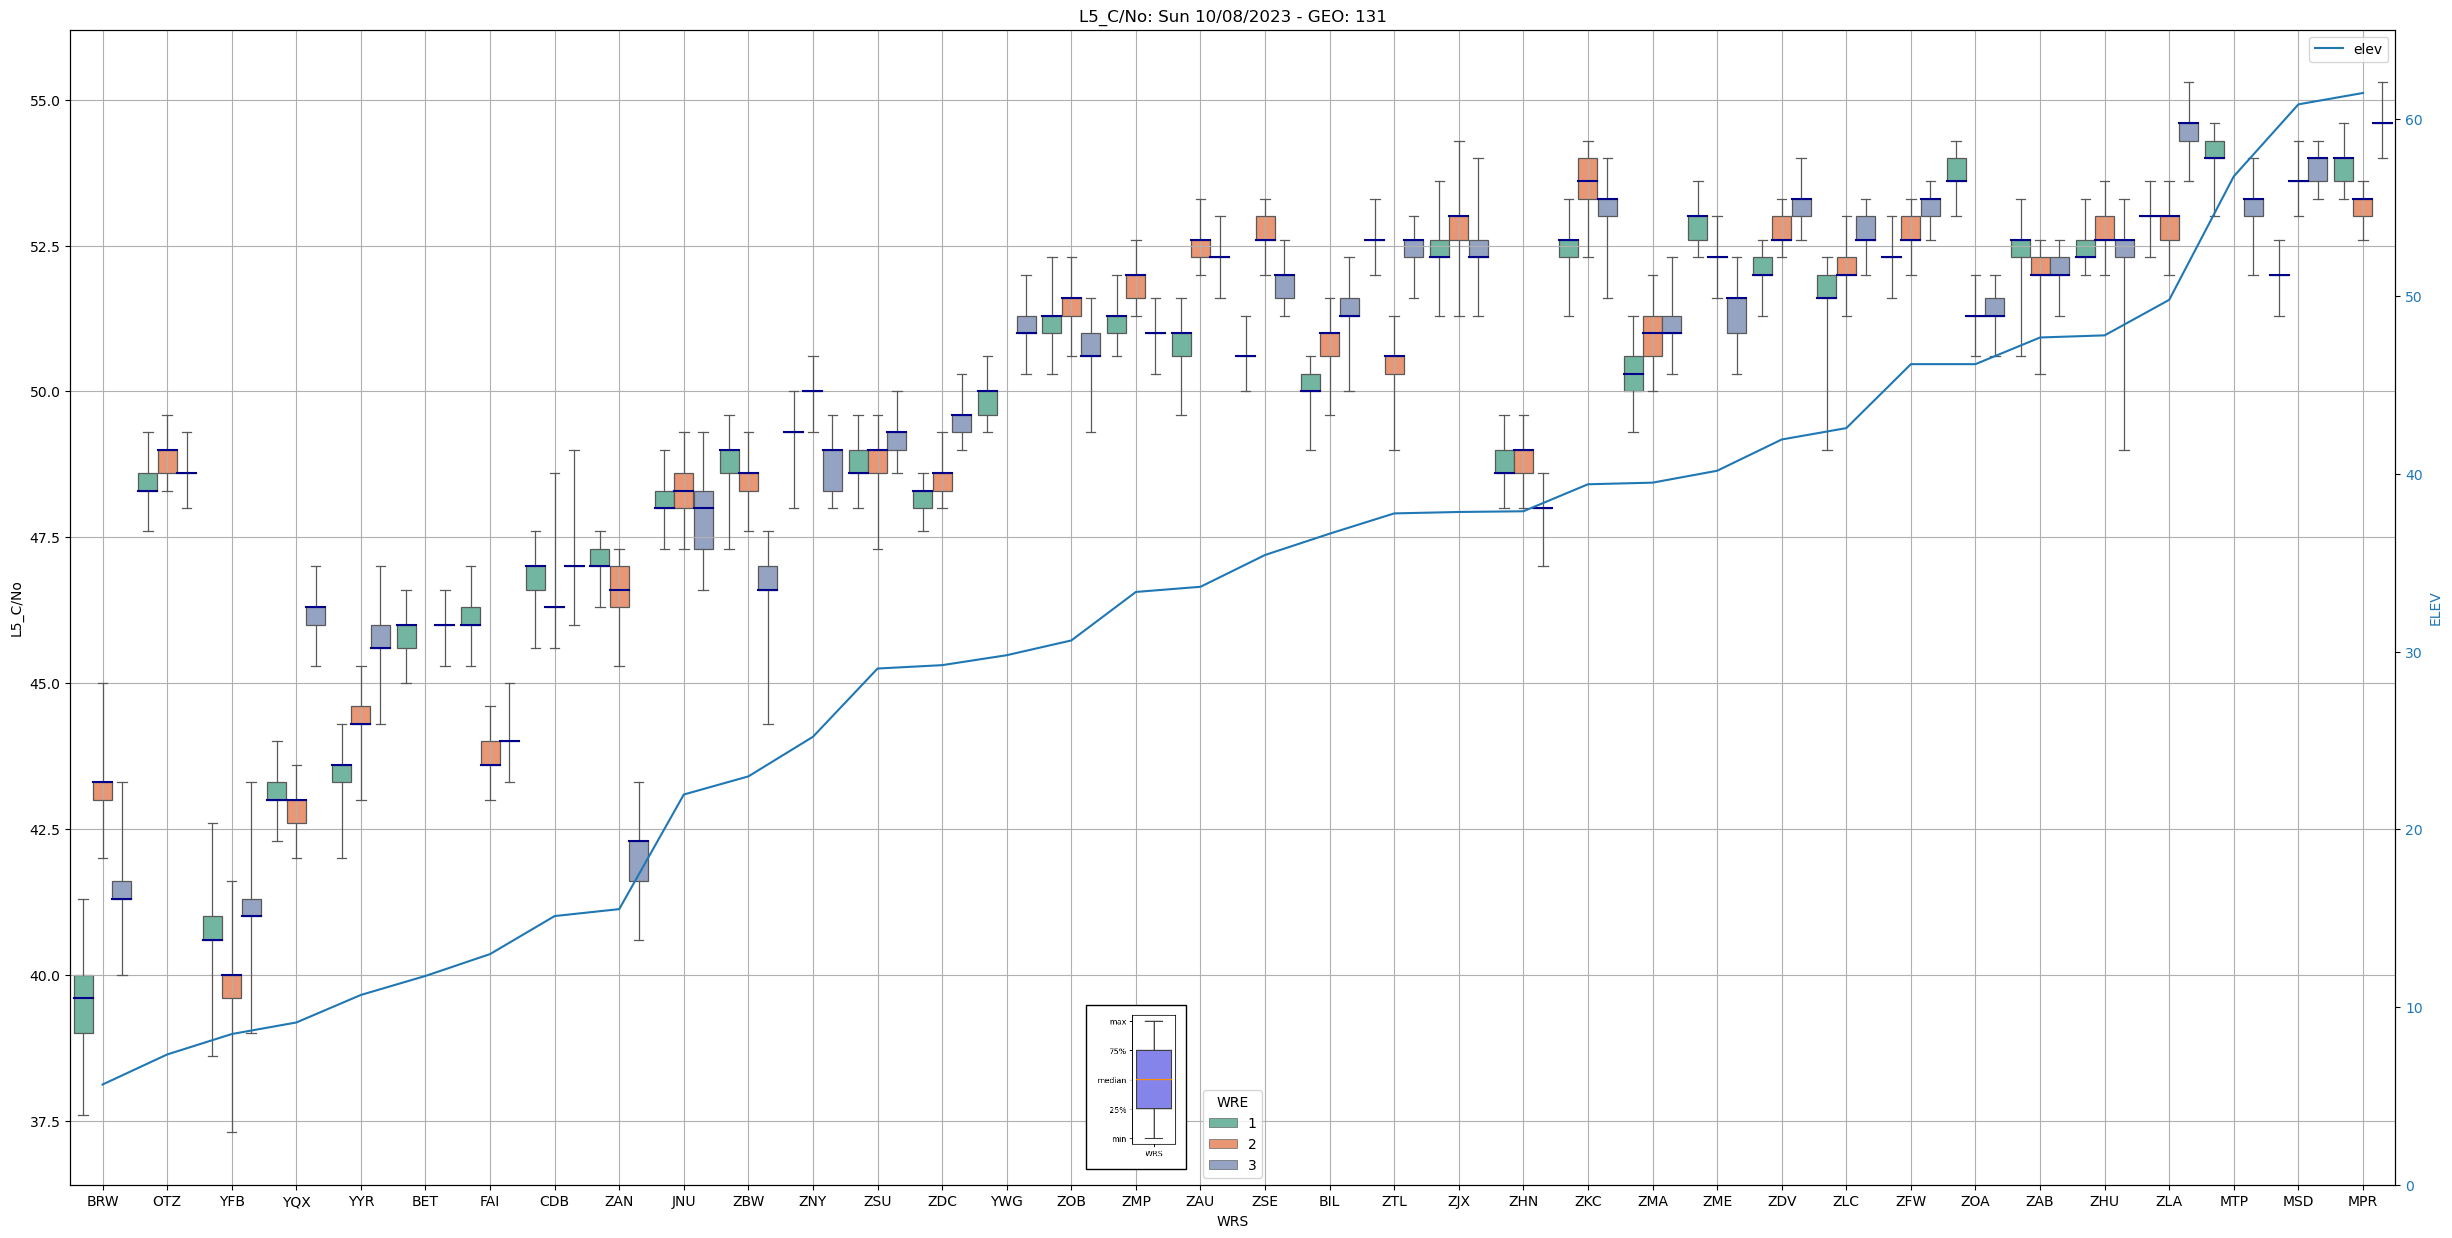
Task: Click the ZDC station tick label
Action: pos(942,1201)
